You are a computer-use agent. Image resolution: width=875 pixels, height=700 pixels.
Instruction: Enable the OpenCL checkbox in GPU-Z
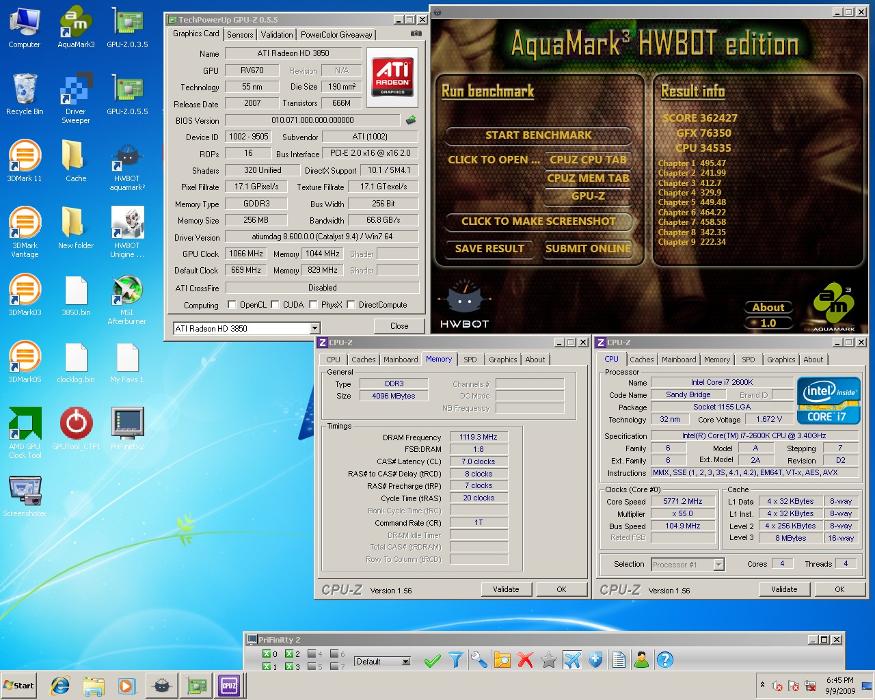click(x=232, y=305)
